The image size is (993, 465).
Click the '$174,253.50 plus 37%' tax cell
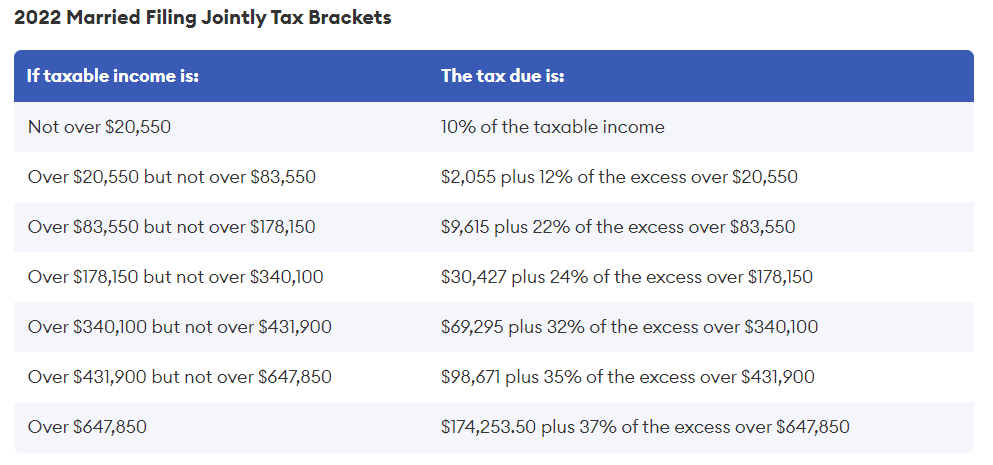645,427
